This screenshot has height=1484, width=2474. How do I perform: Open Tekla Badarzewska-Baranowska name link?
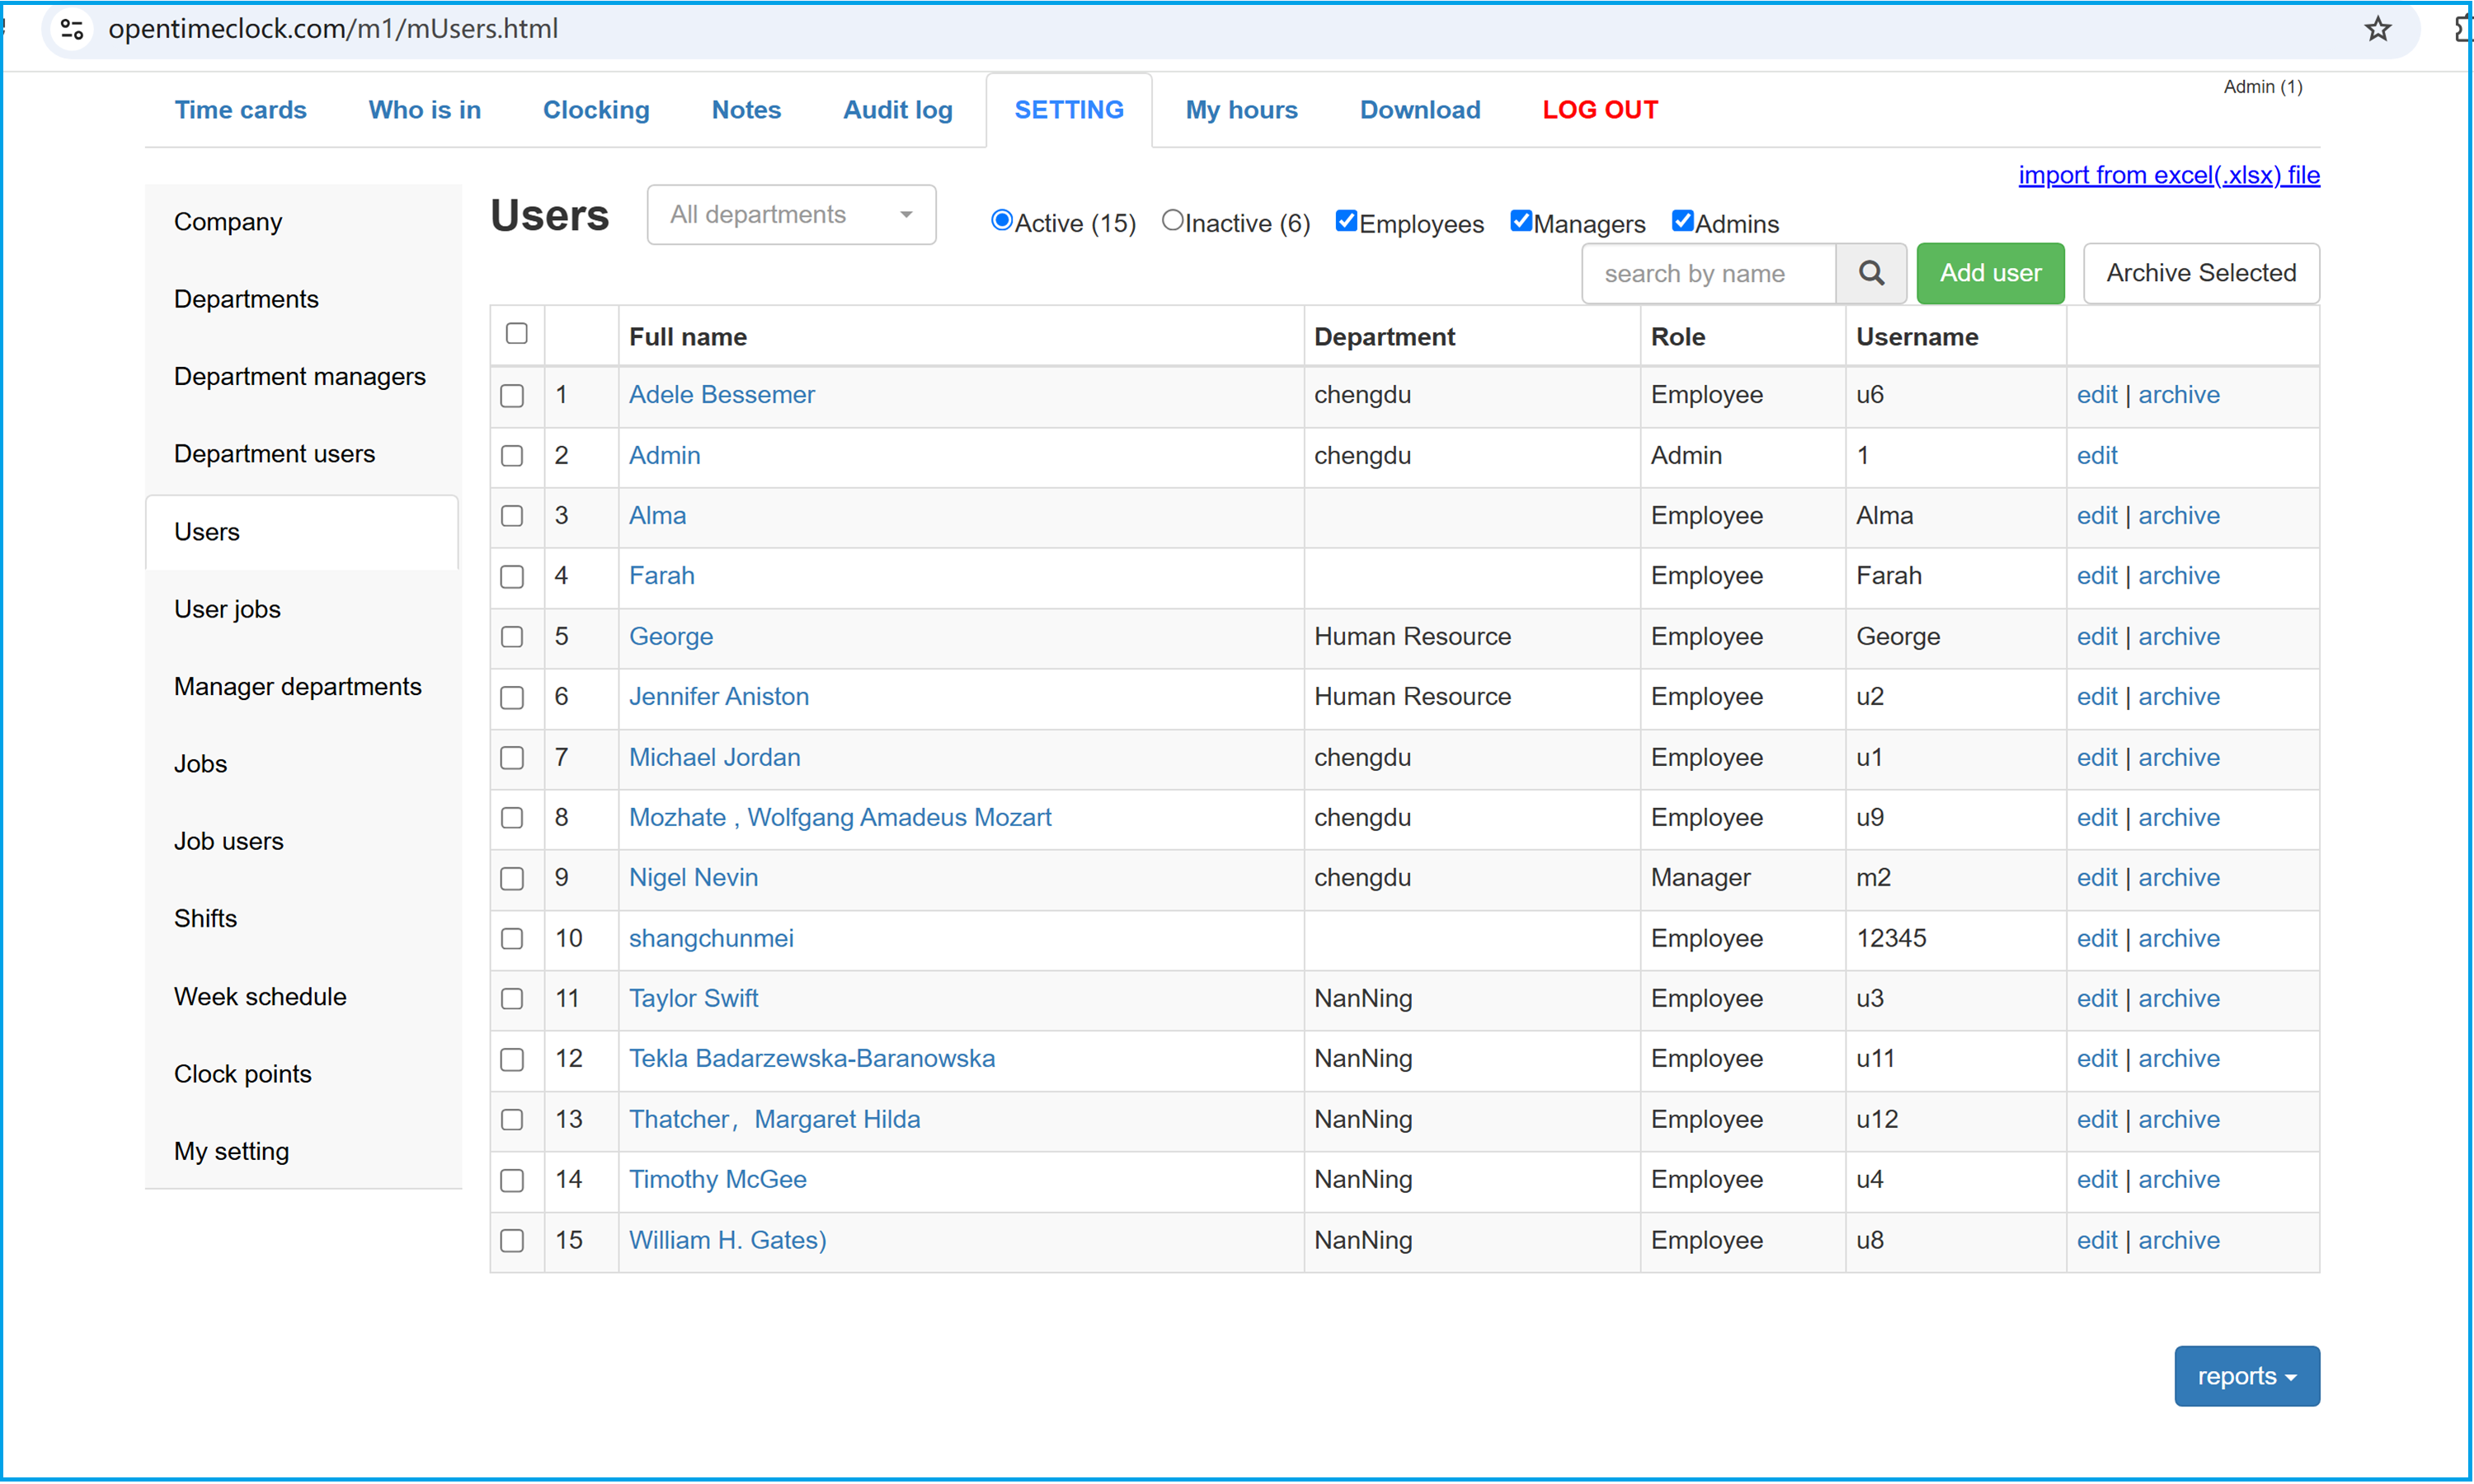(811, 1059)
